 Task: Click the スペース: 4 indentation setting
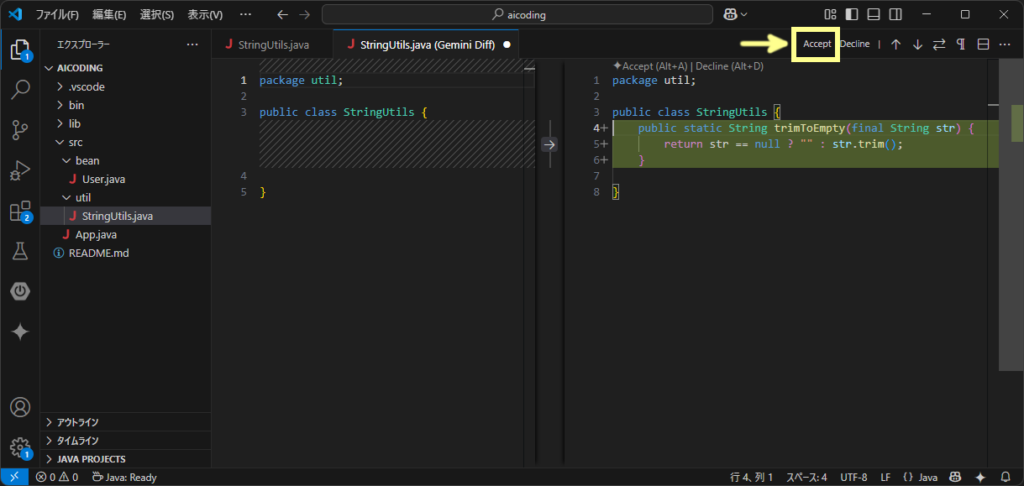pos(806,478)
